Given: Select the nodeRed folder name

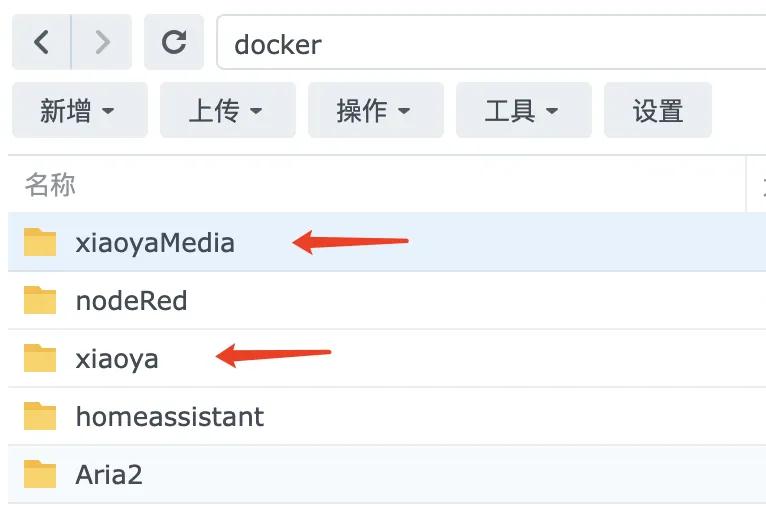Looking at the screenshot, I should 131,300.
